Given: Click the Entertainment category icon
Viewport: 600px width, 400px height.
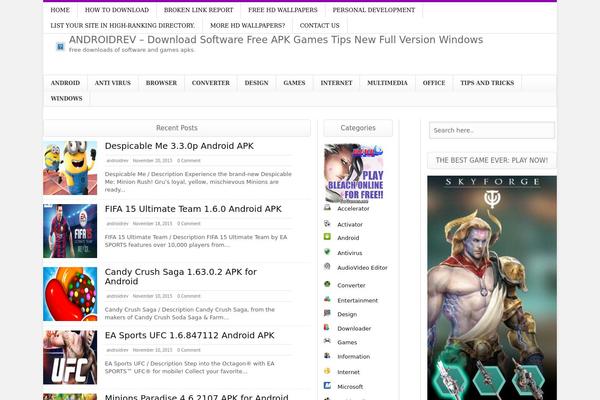Looking at the screenshot, I should pos(327,299).
